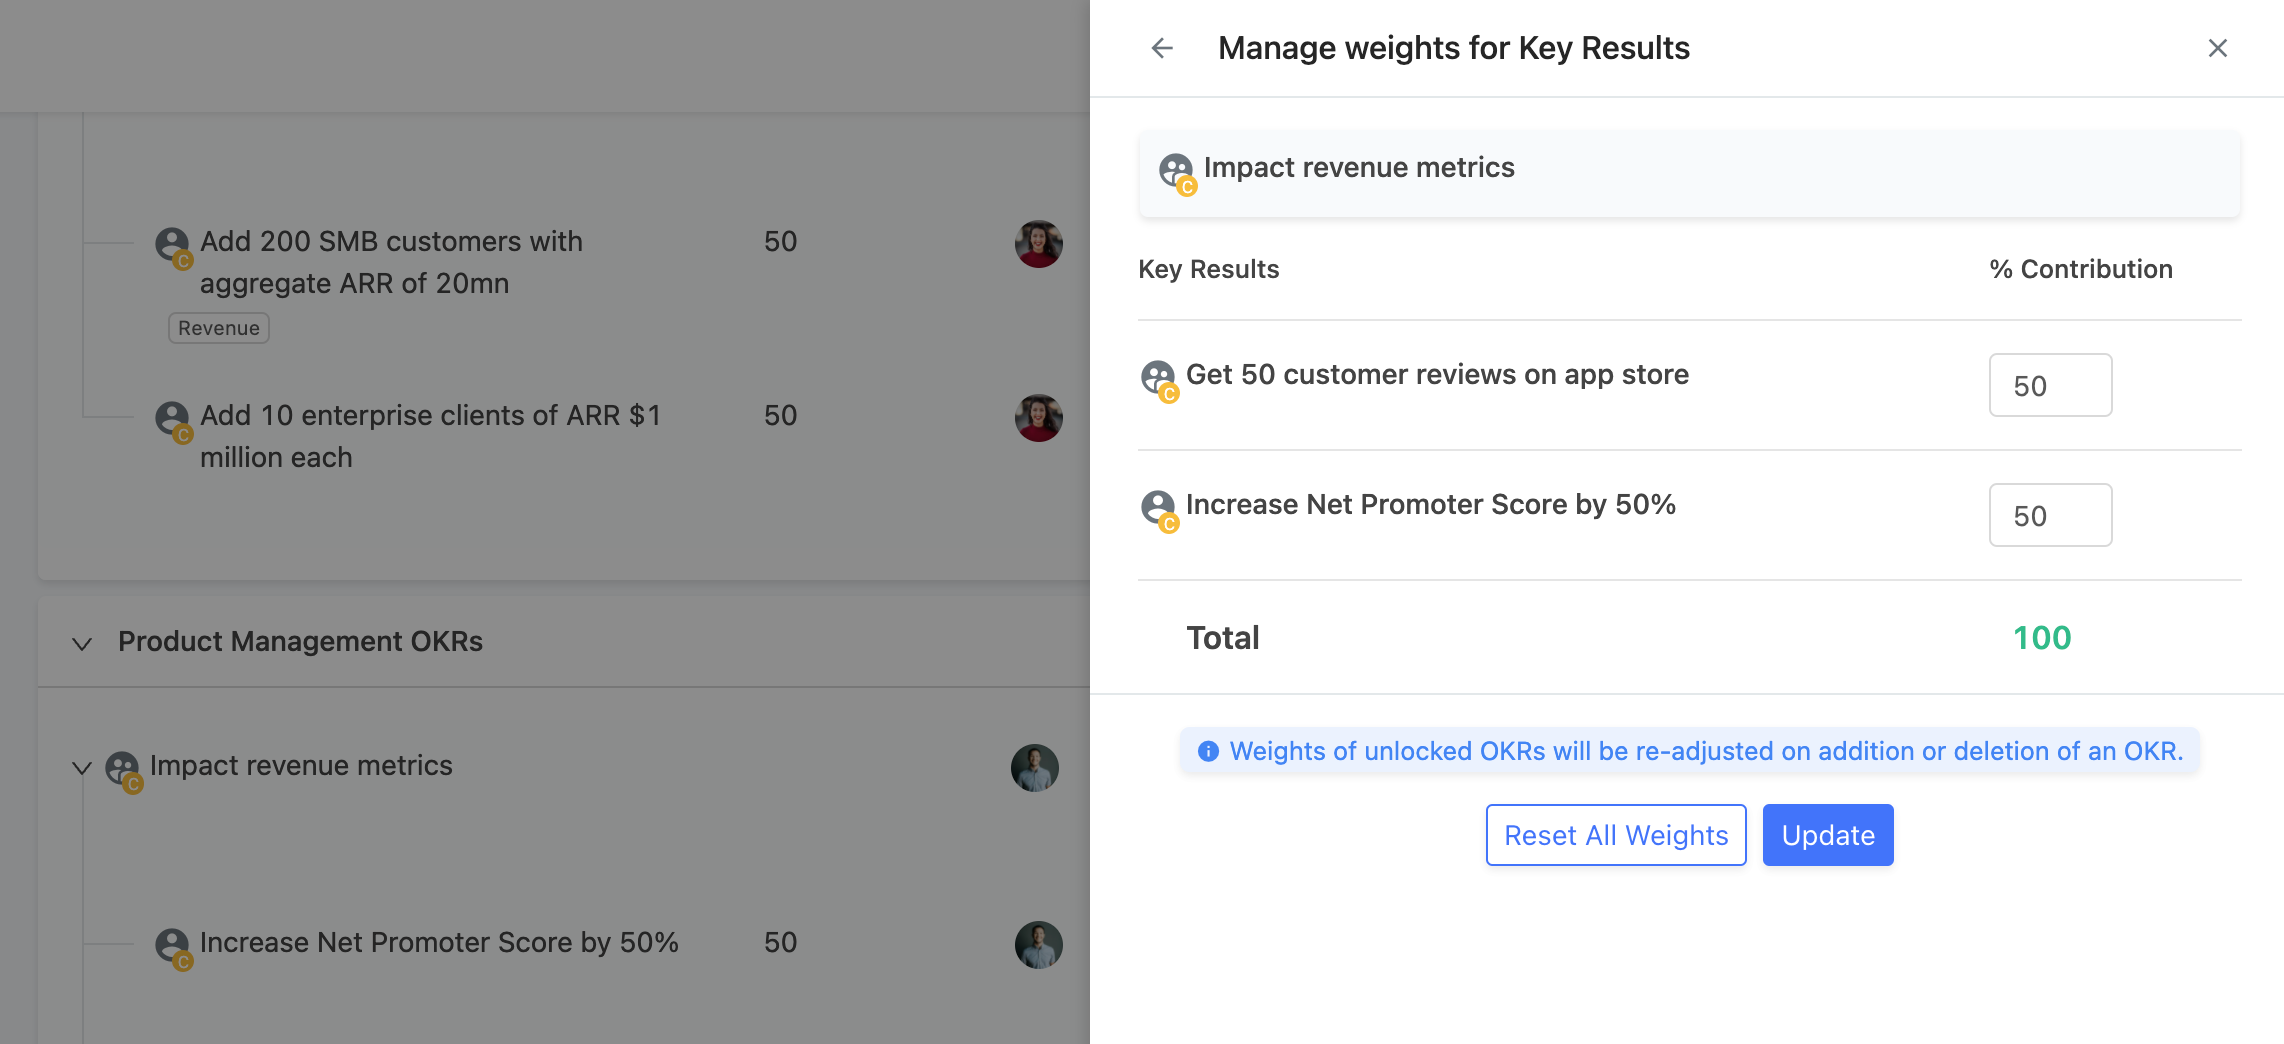Open owner avatar for Add 200 SMB customers

tap(1039, 244)
